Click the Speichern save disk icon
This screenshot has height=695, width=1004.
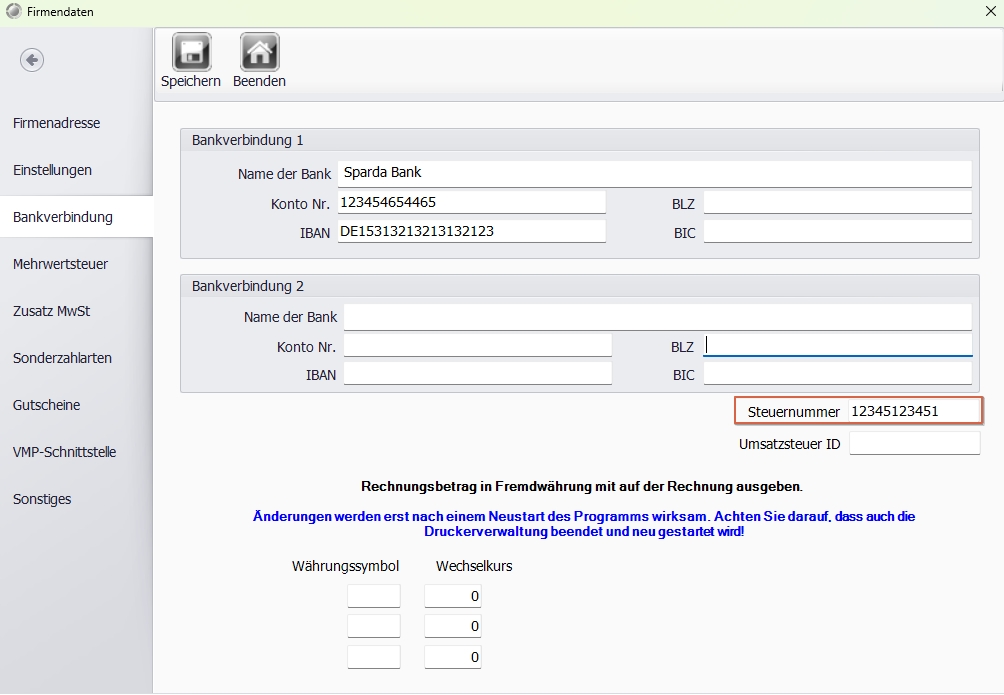point(191,53)
